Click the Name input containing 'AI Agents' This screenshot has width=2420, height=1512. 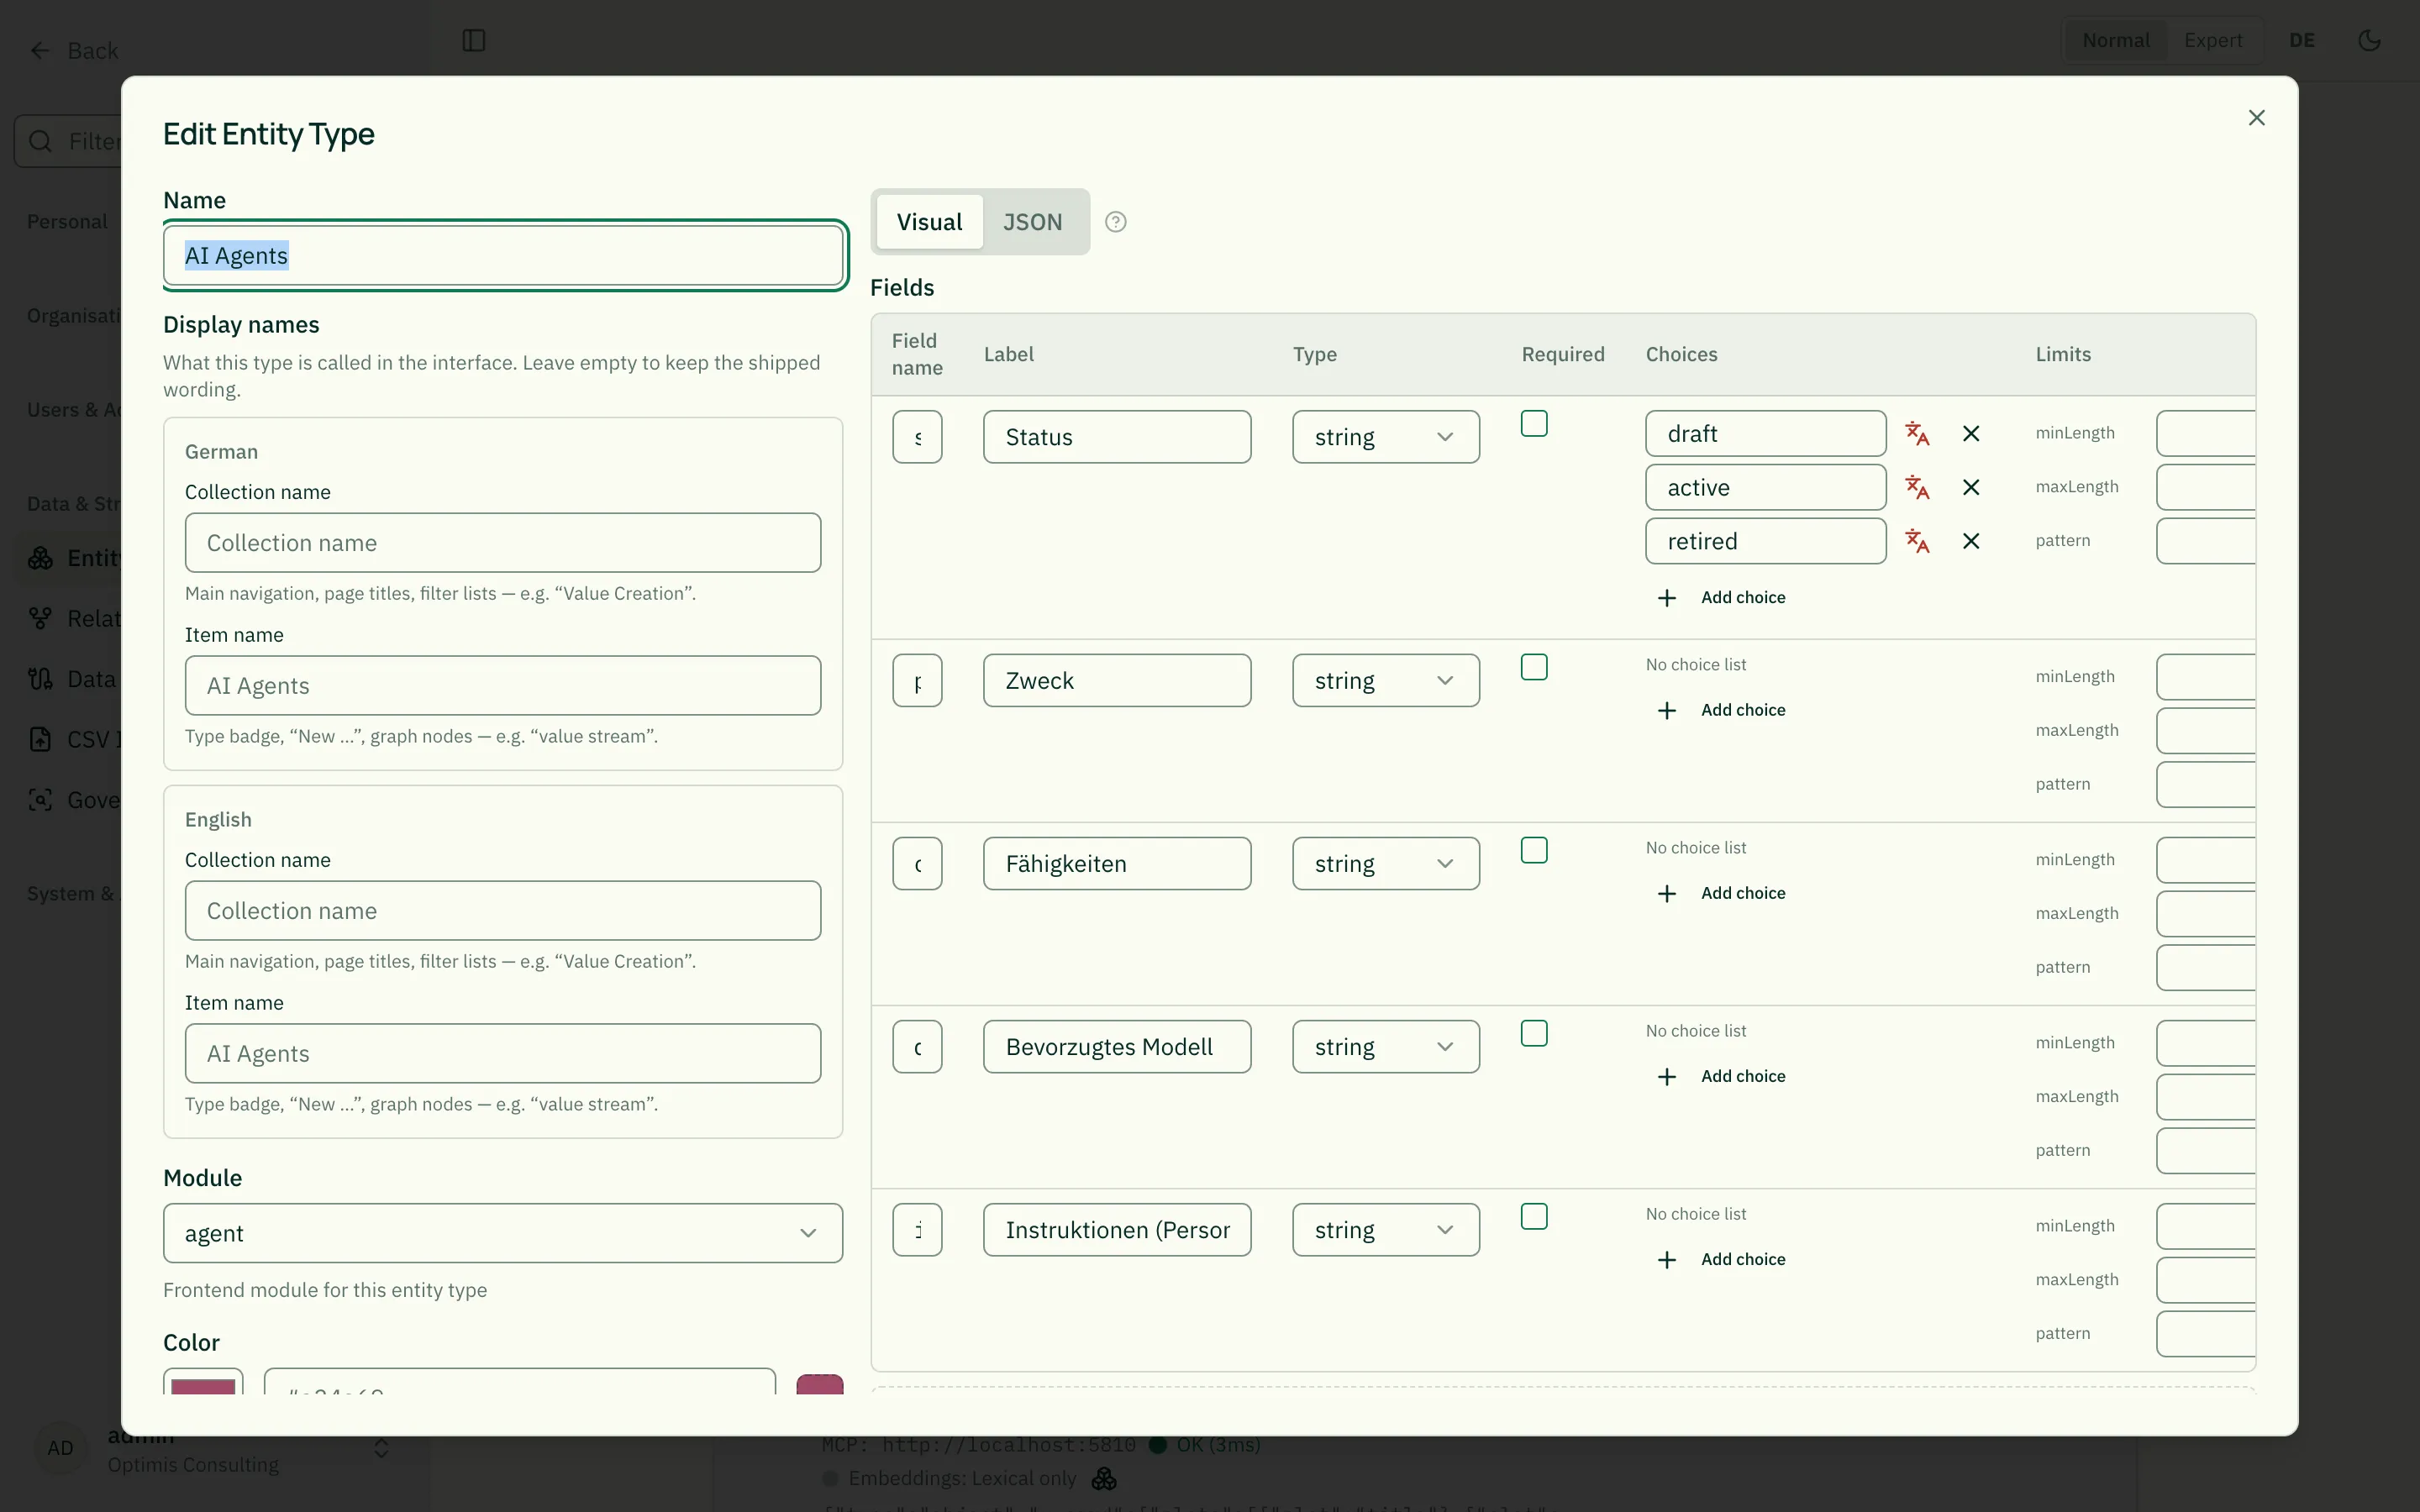click(503, 256)
